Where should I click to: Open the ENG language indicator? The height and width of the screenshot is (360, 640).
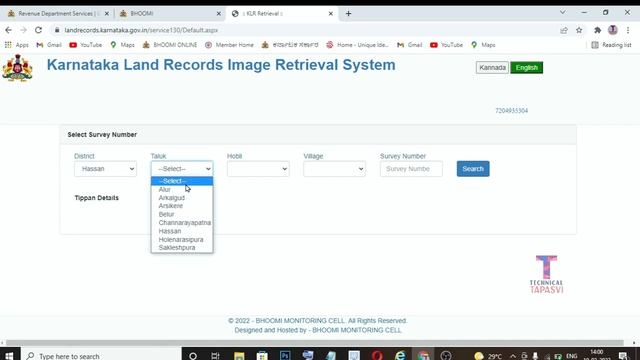coord(572,356)
